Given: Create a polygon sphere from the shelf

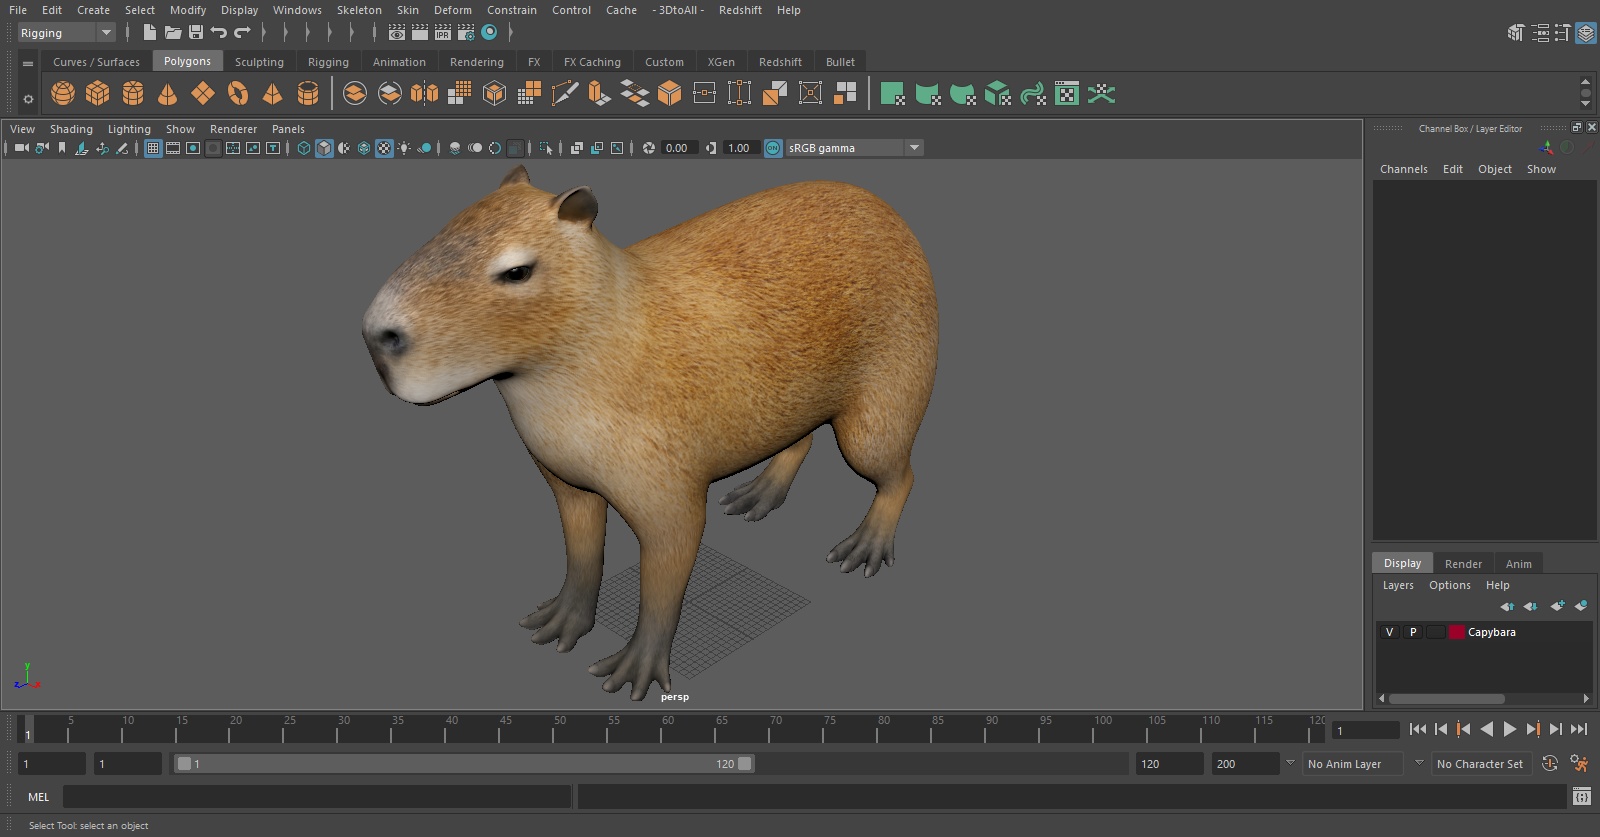Looking at the screenshot, I should pyautogui.click(x=63, y=94).
